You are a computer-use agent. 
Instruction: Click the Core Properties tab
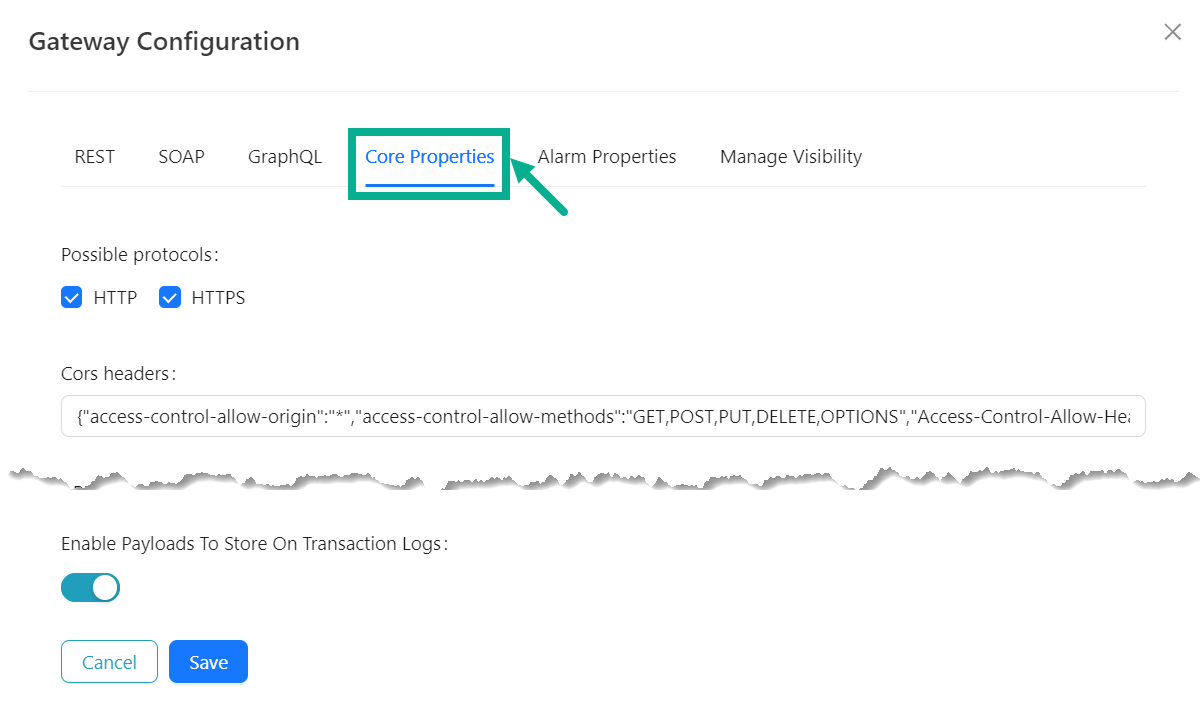pyautogui.click(x=429, y=157)
